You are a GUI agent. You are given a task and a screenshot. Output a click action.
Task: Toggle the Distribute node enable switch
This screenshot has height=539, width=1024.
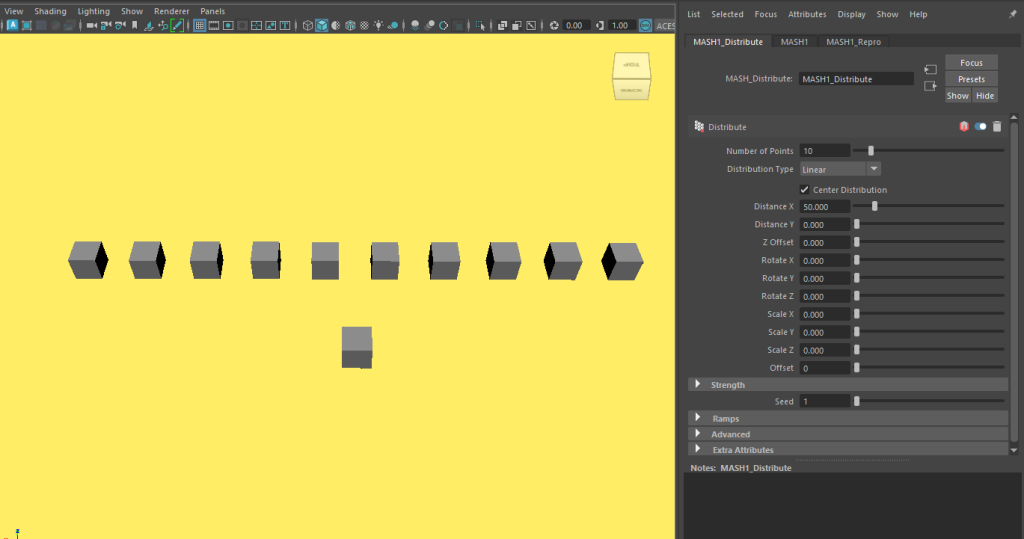(x=980, y=127)
